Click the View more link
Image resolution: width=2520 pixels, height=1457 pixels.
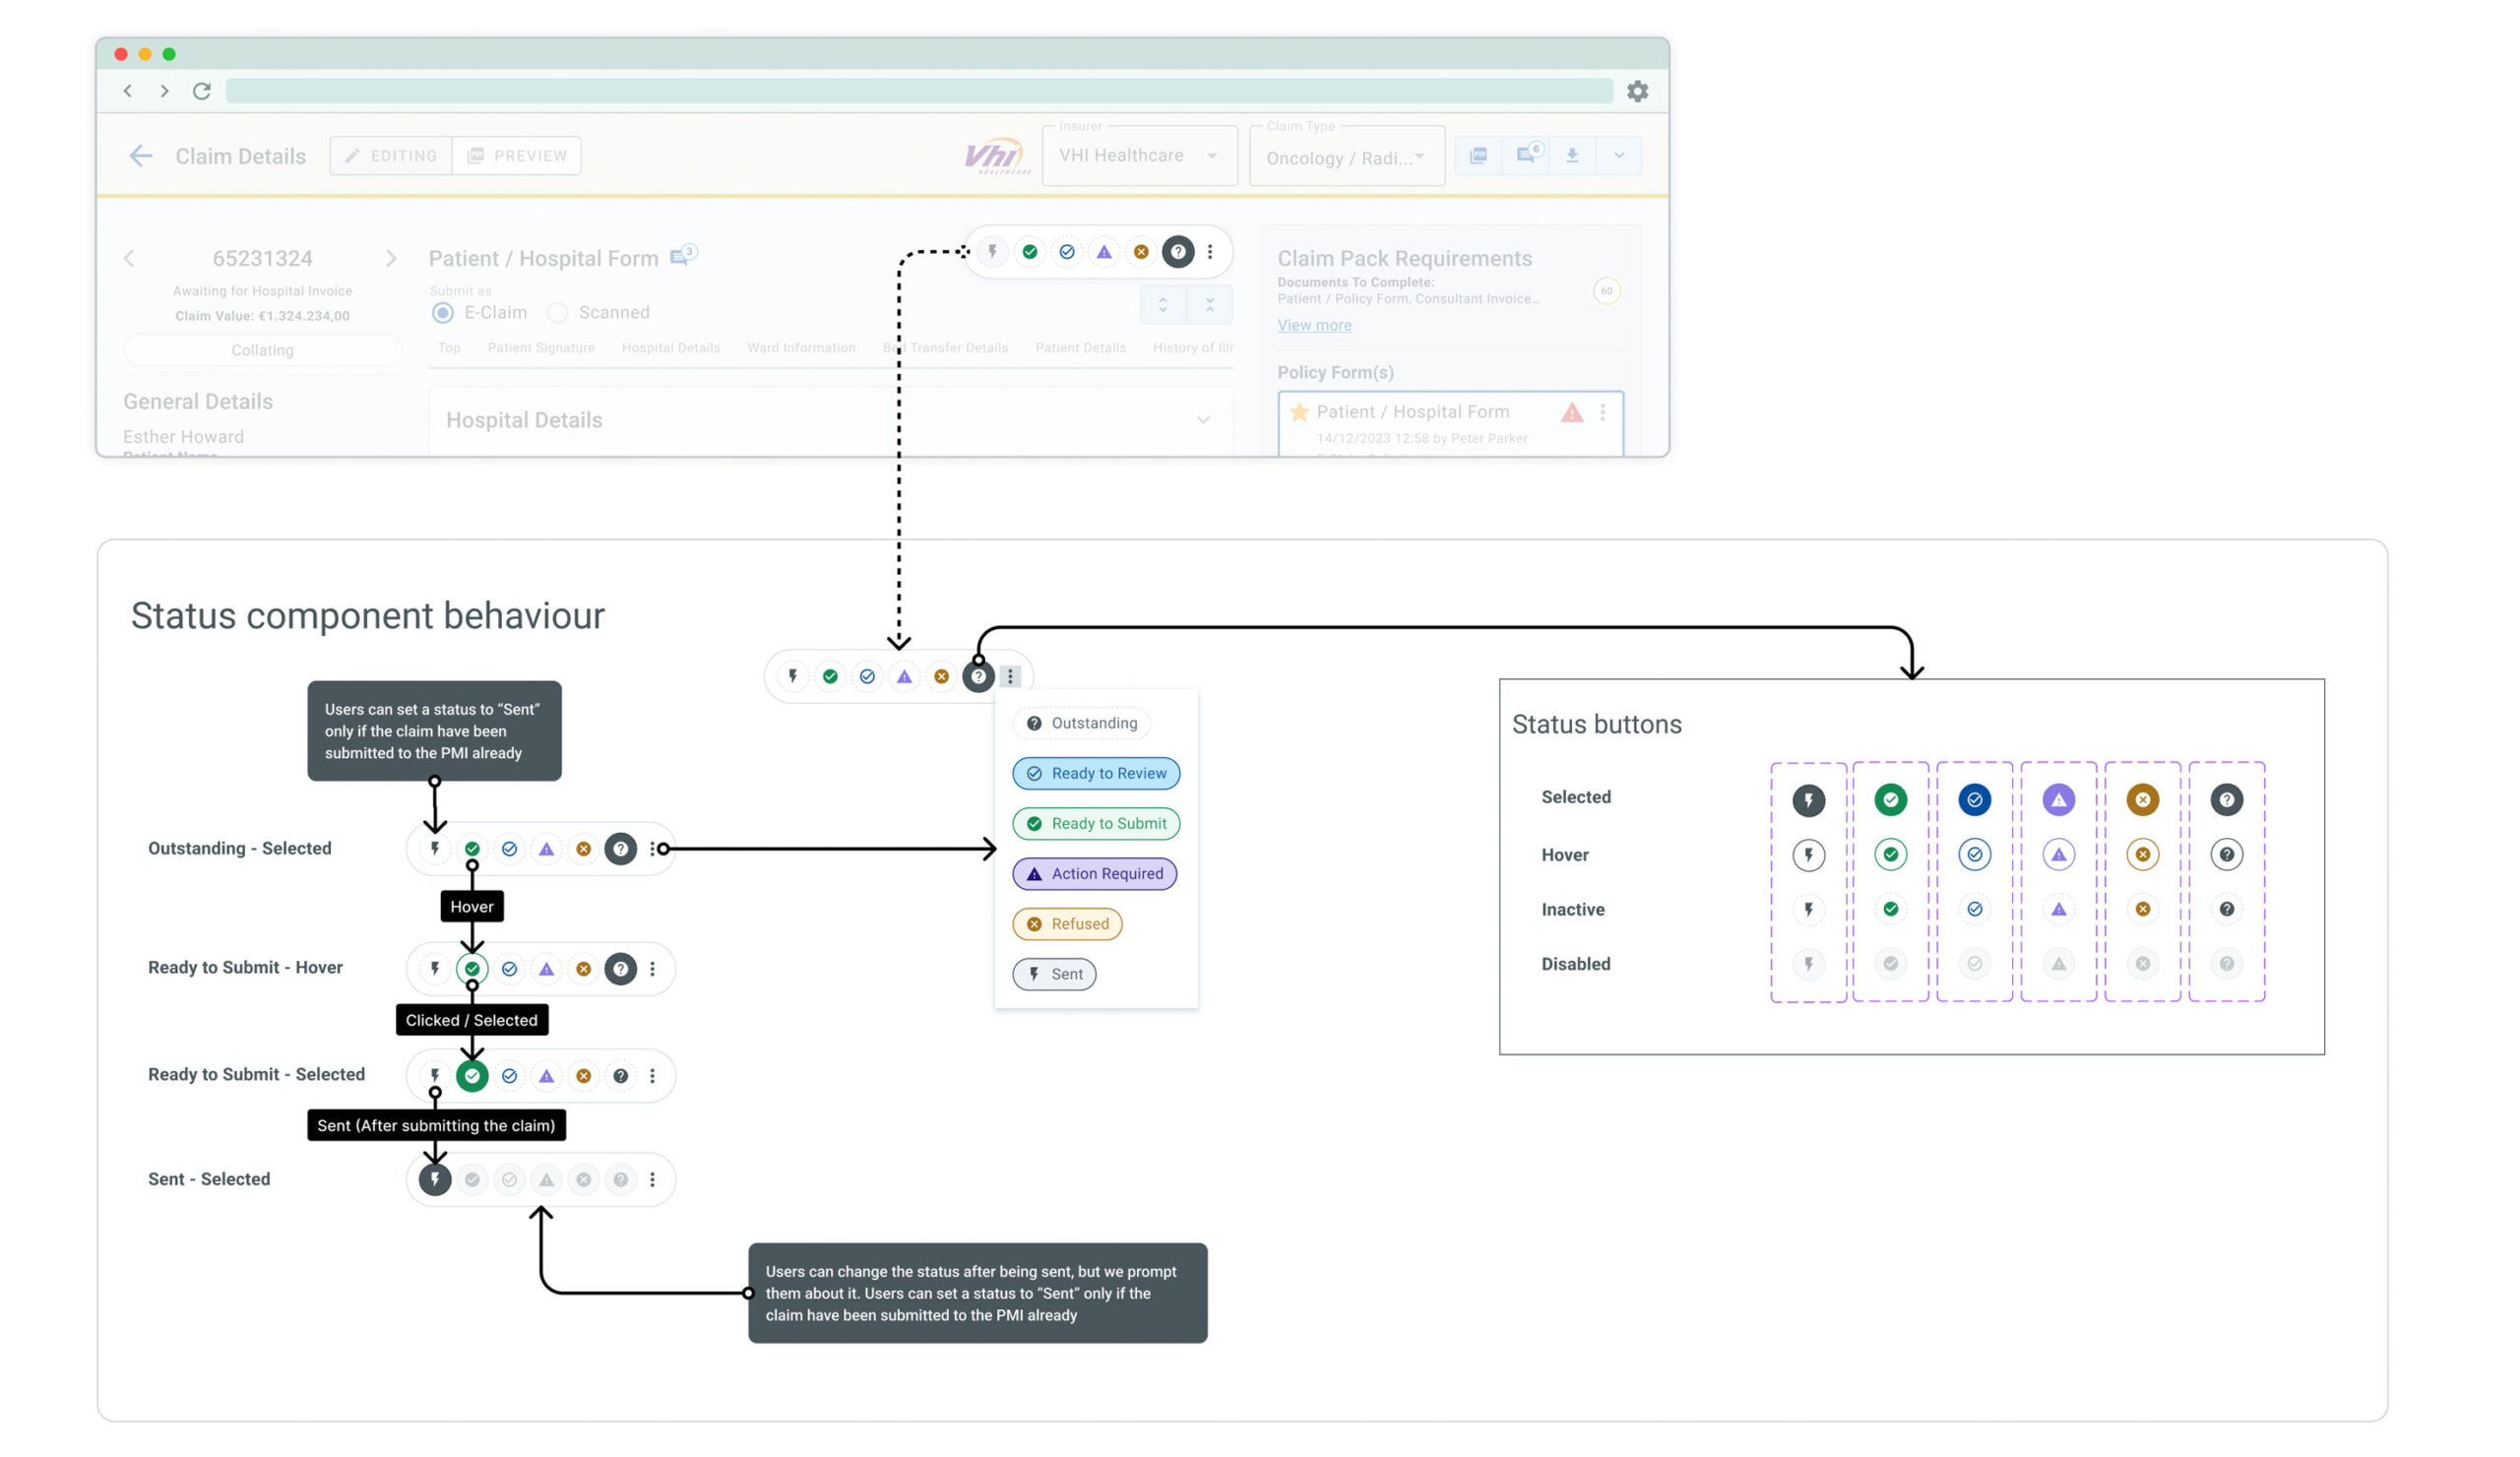[x=1314, y=325]
